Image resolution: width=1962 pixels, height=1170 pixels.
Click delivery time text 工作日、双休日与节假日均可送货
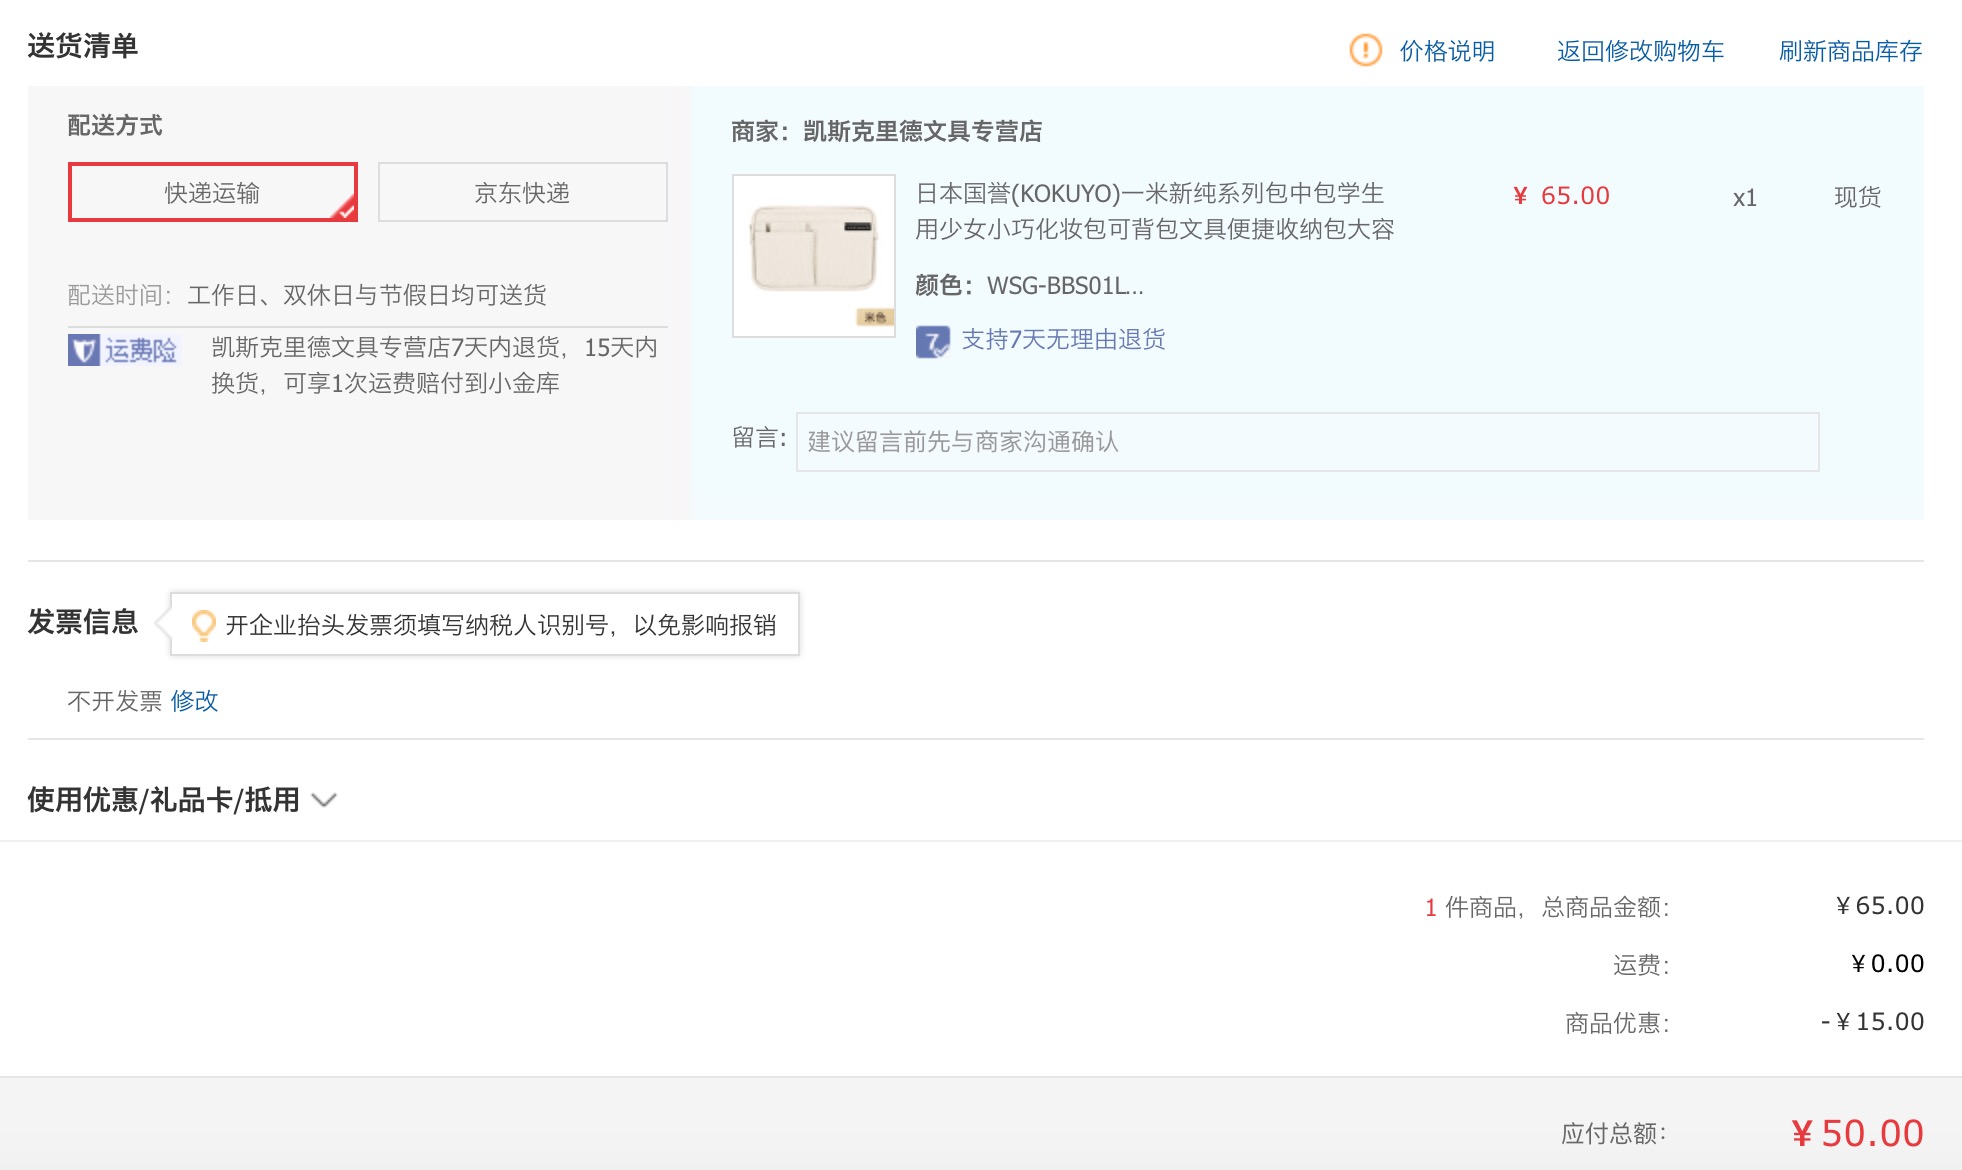(367, 295)
